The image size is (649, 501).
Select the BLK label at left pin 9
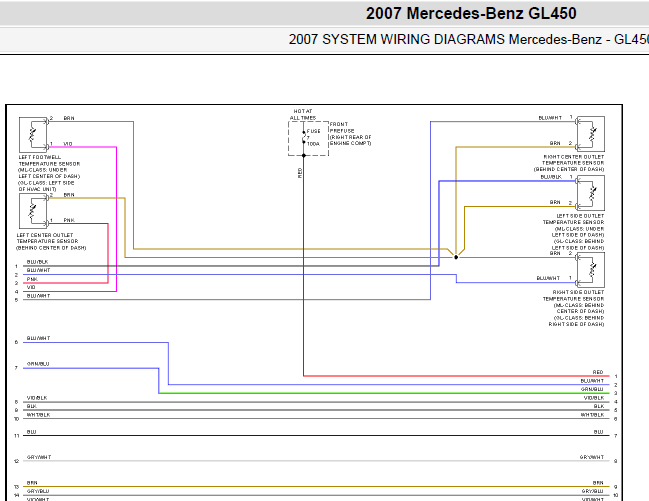tap(31, 406)
